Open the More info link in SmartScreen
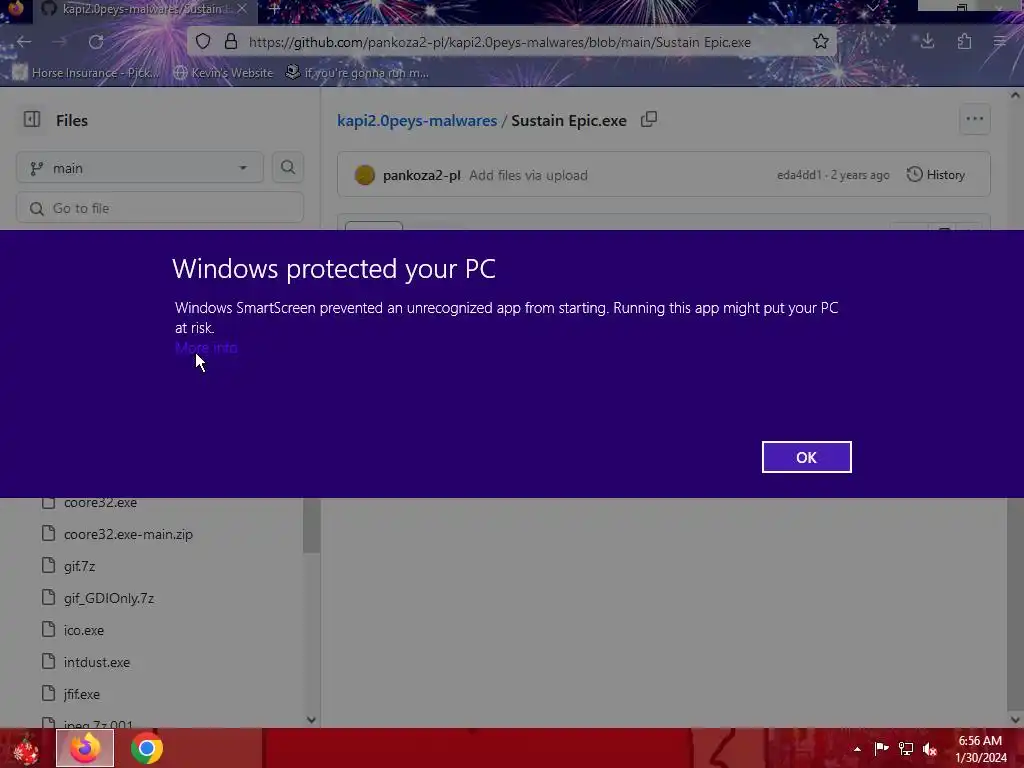This screenshot has height=768, width=1024. [206, 347]
